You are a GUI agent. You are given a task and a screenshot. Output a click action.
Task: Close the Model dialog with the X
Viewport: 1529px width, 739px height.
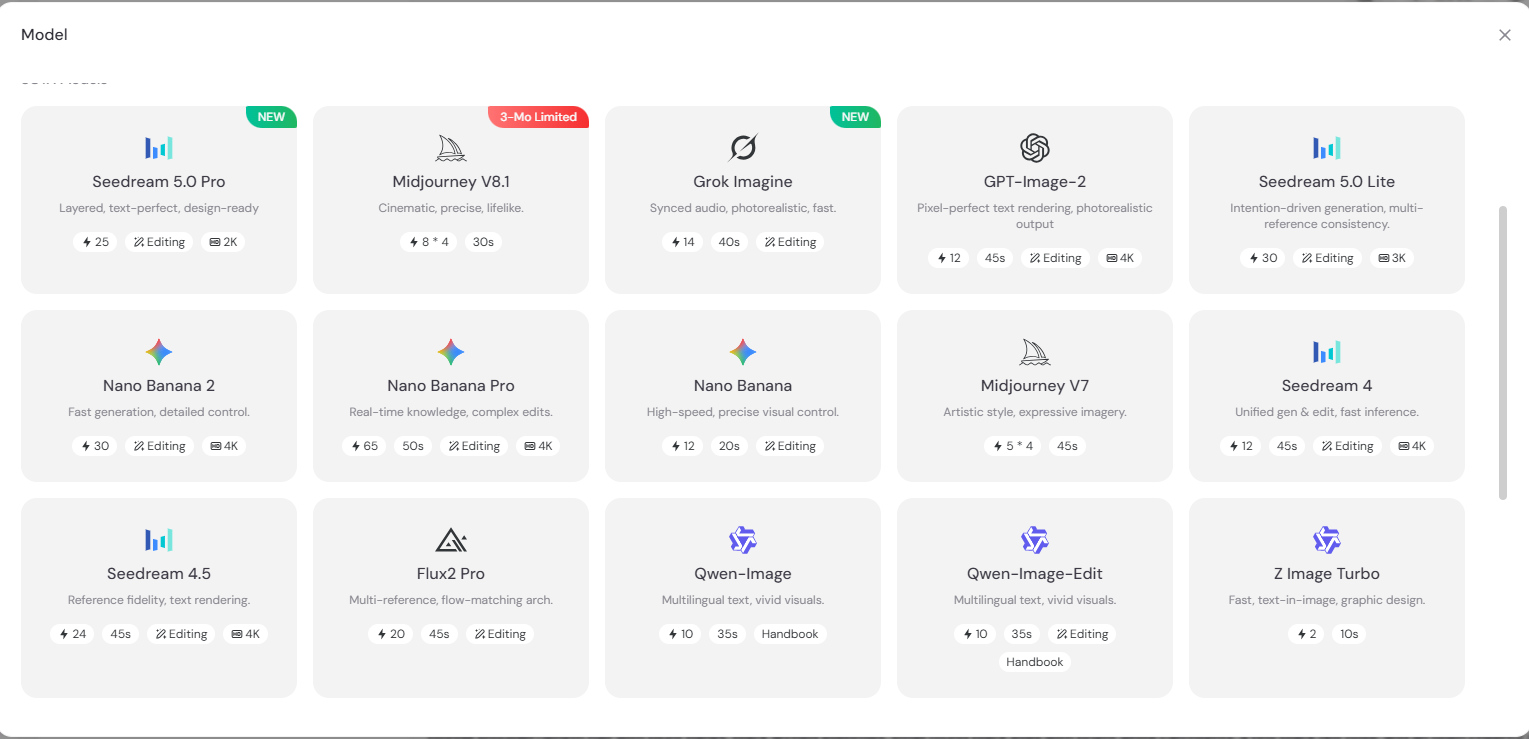tap(1505, 35)
